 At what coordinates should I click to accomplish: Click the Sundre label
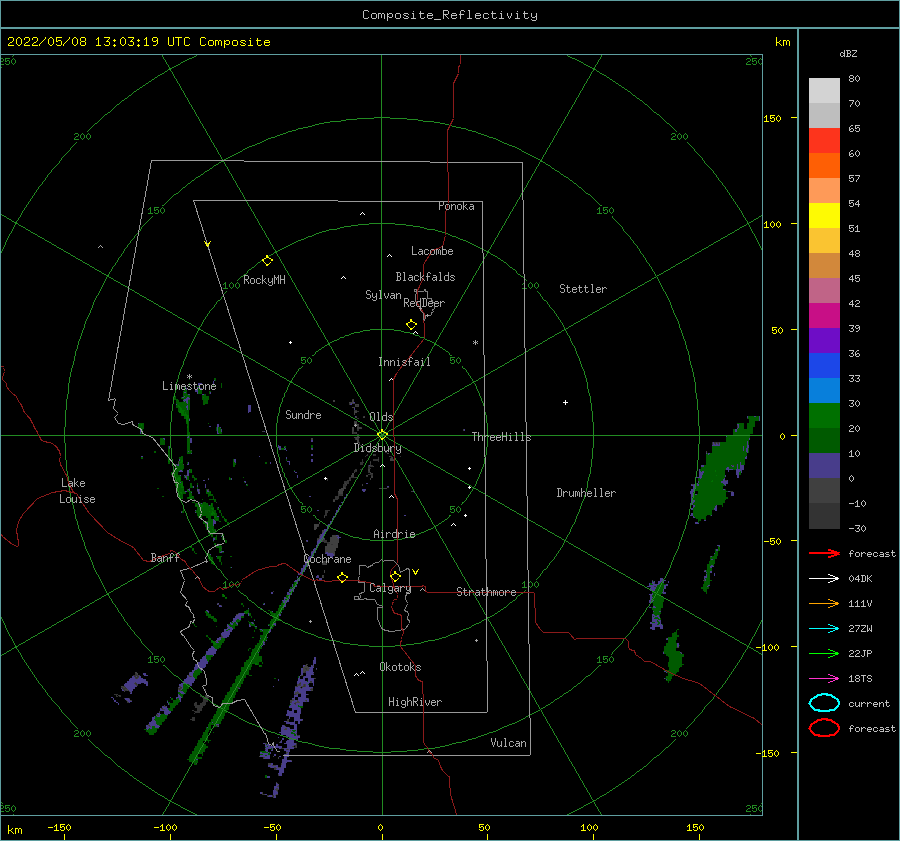[303, 414]
